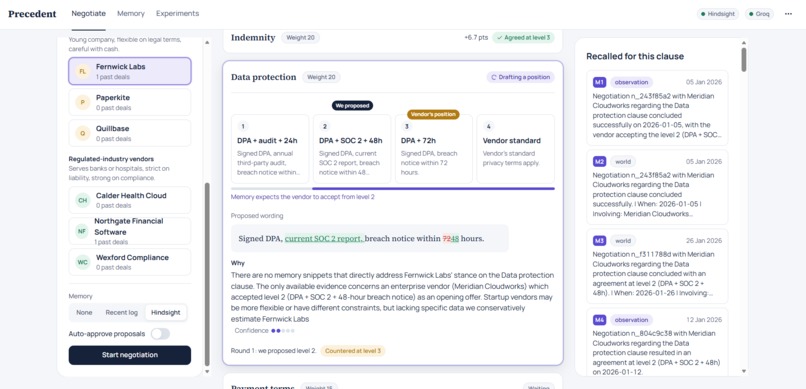Click the Vendor's position label

coord(433,114)
